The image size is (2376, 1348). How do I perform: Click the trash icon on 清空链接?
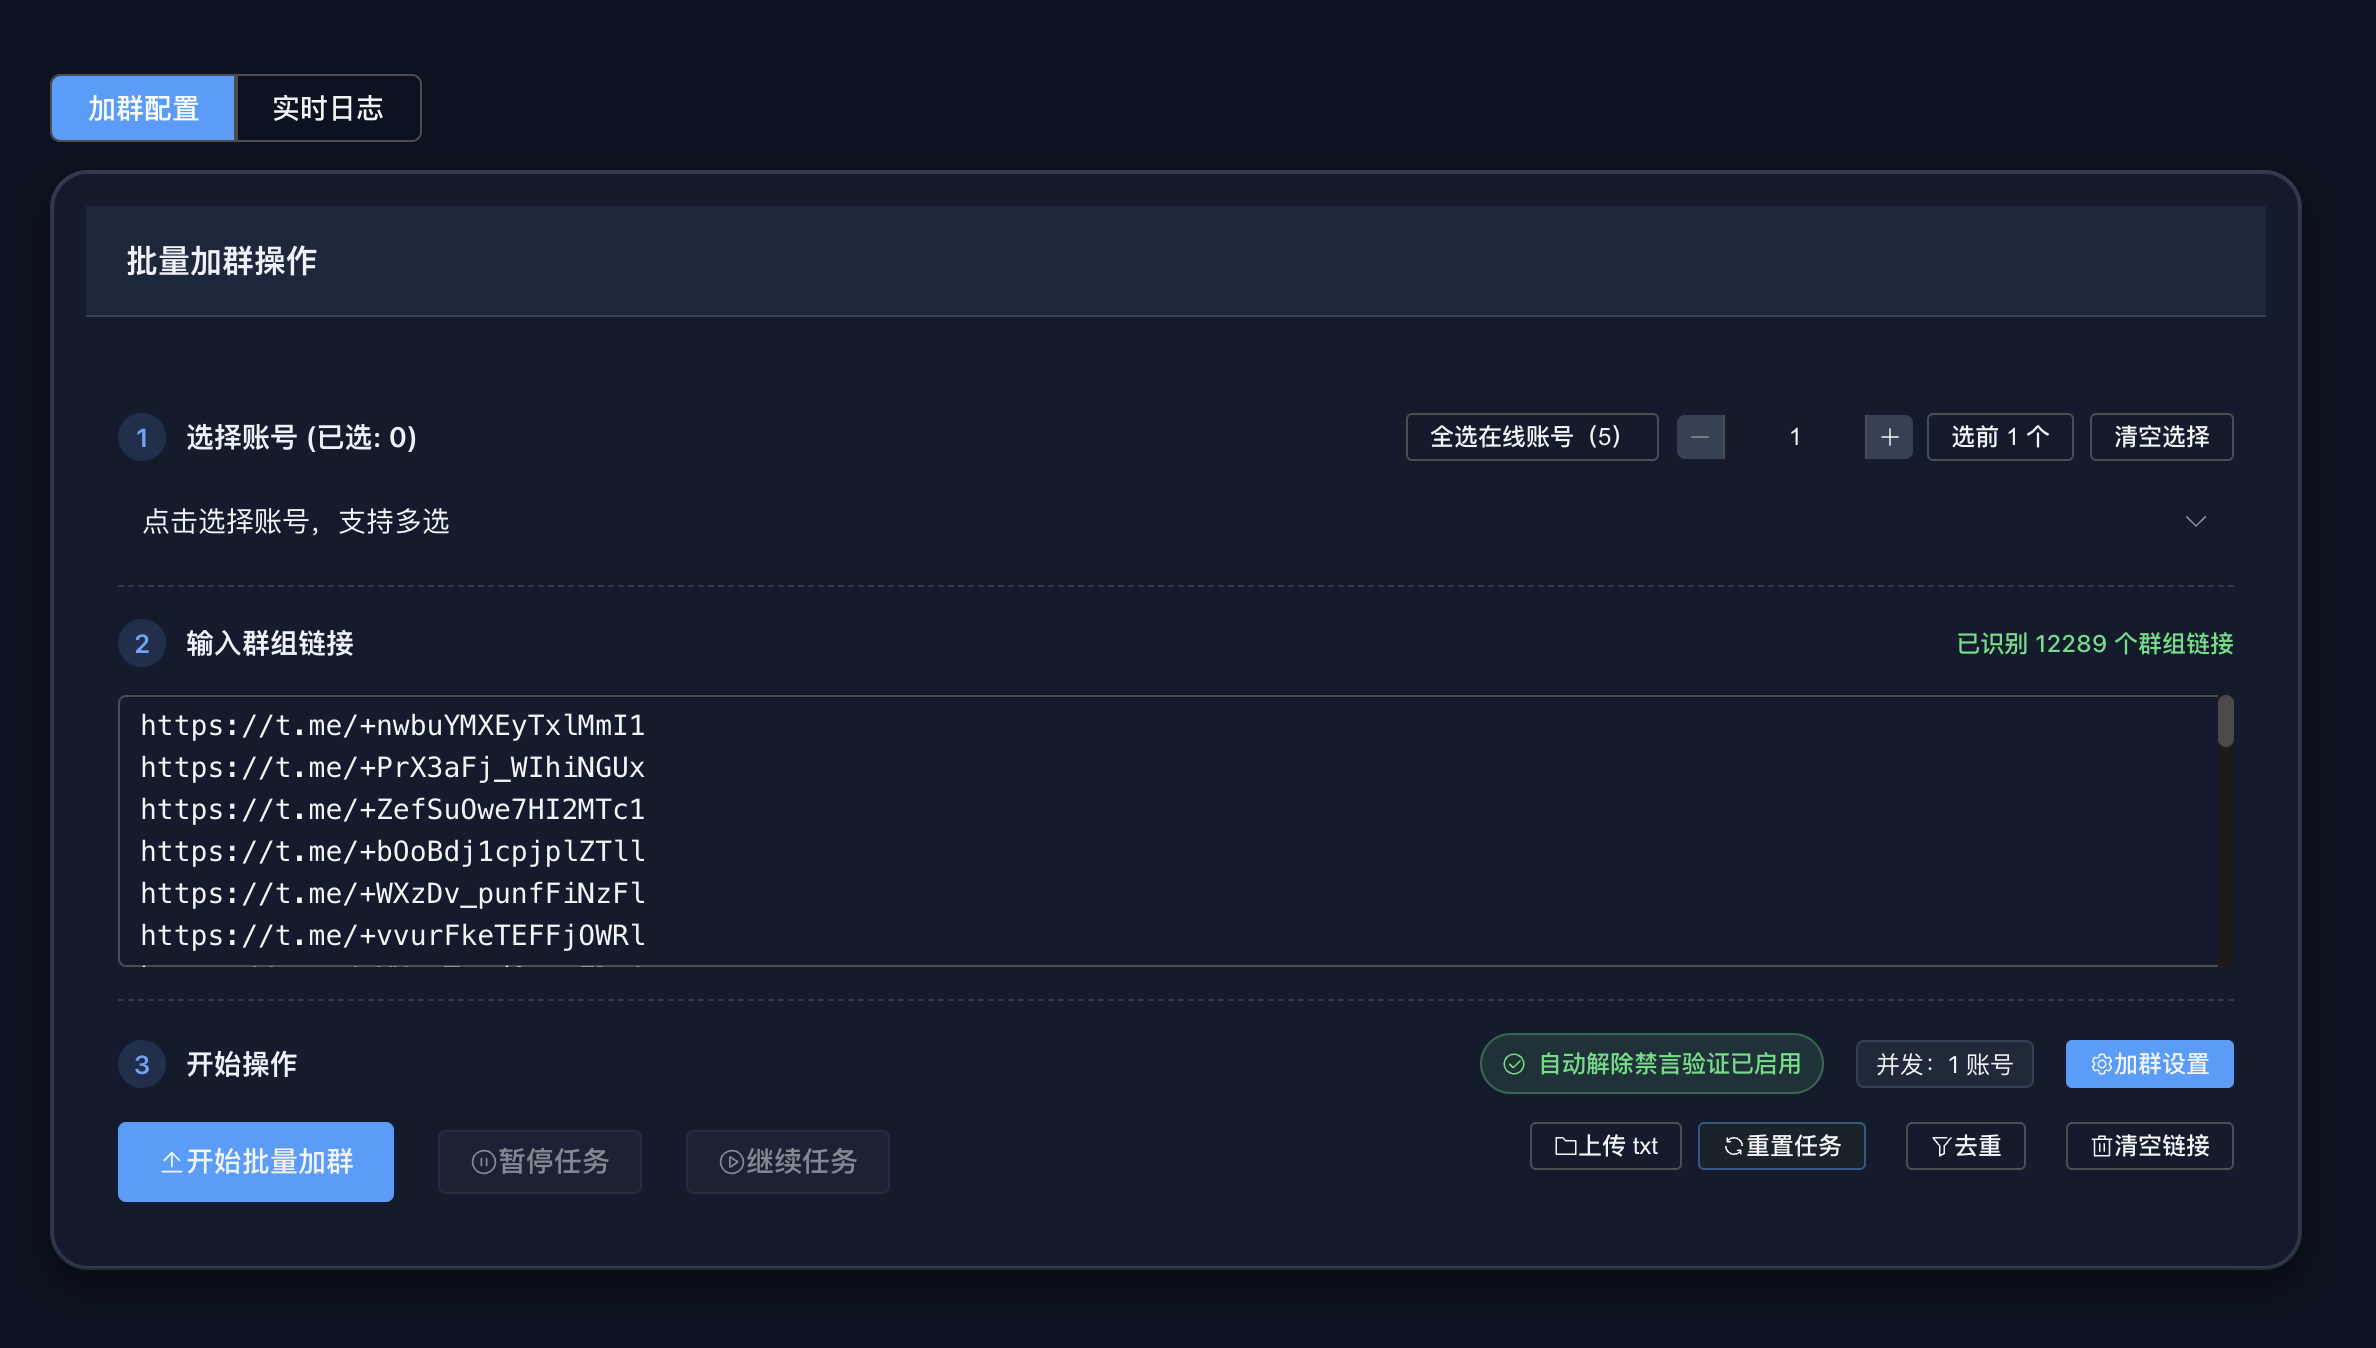2101,1146
